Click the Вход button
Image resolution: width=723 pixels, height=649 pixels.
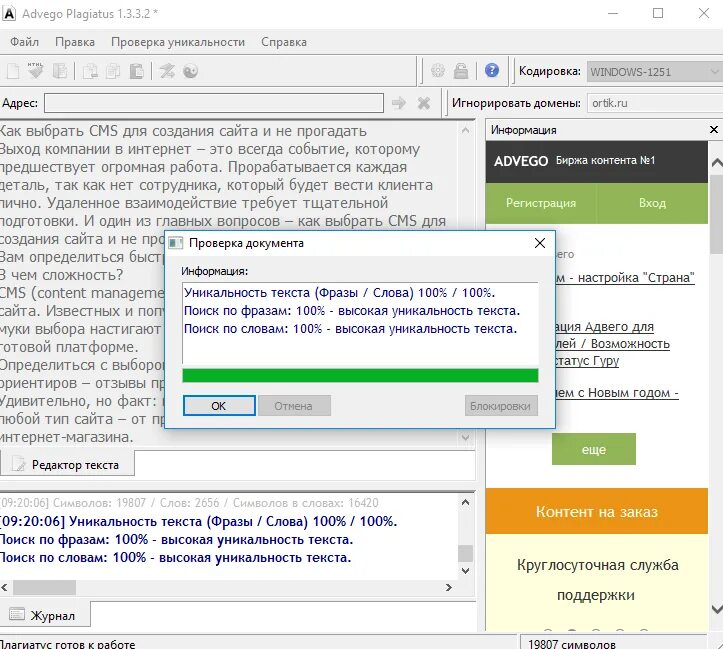pyautogui.click(x=652, y=203)
